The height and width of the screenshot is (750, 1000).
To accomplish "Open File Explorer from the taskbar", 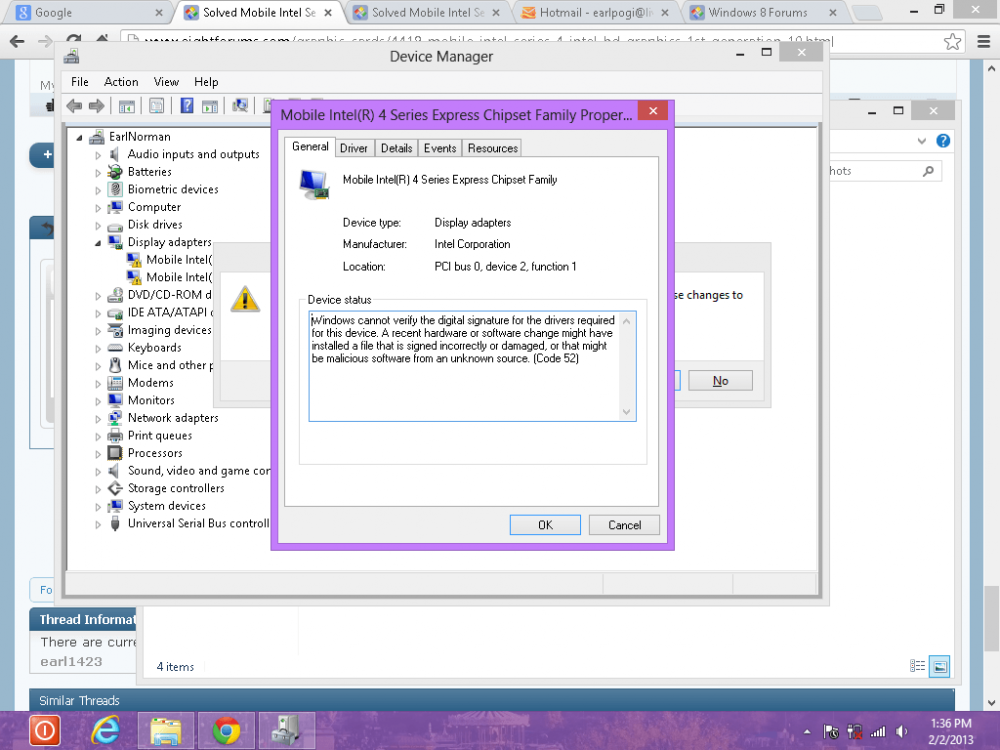I will coord(165,730).
